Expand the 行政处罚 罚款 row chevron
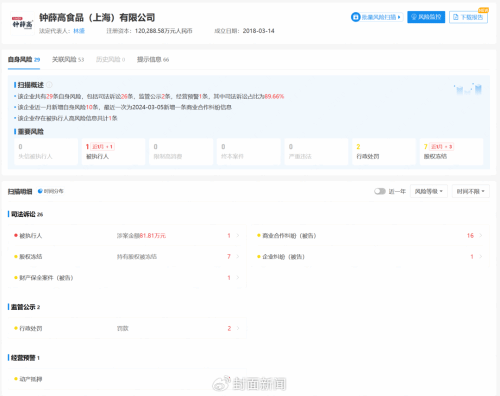The height and width of the screenshot is (396, 500). point(238,328)
